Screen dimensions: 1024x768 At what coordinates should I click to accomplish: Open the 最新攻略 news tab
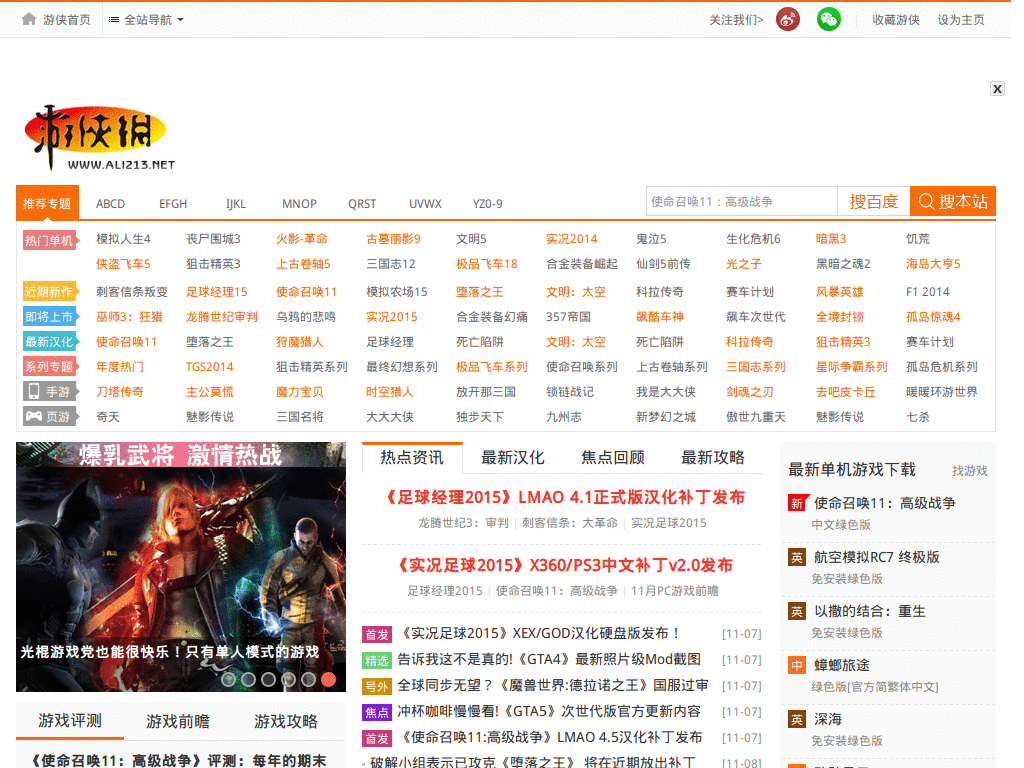(x=713, y=458)
